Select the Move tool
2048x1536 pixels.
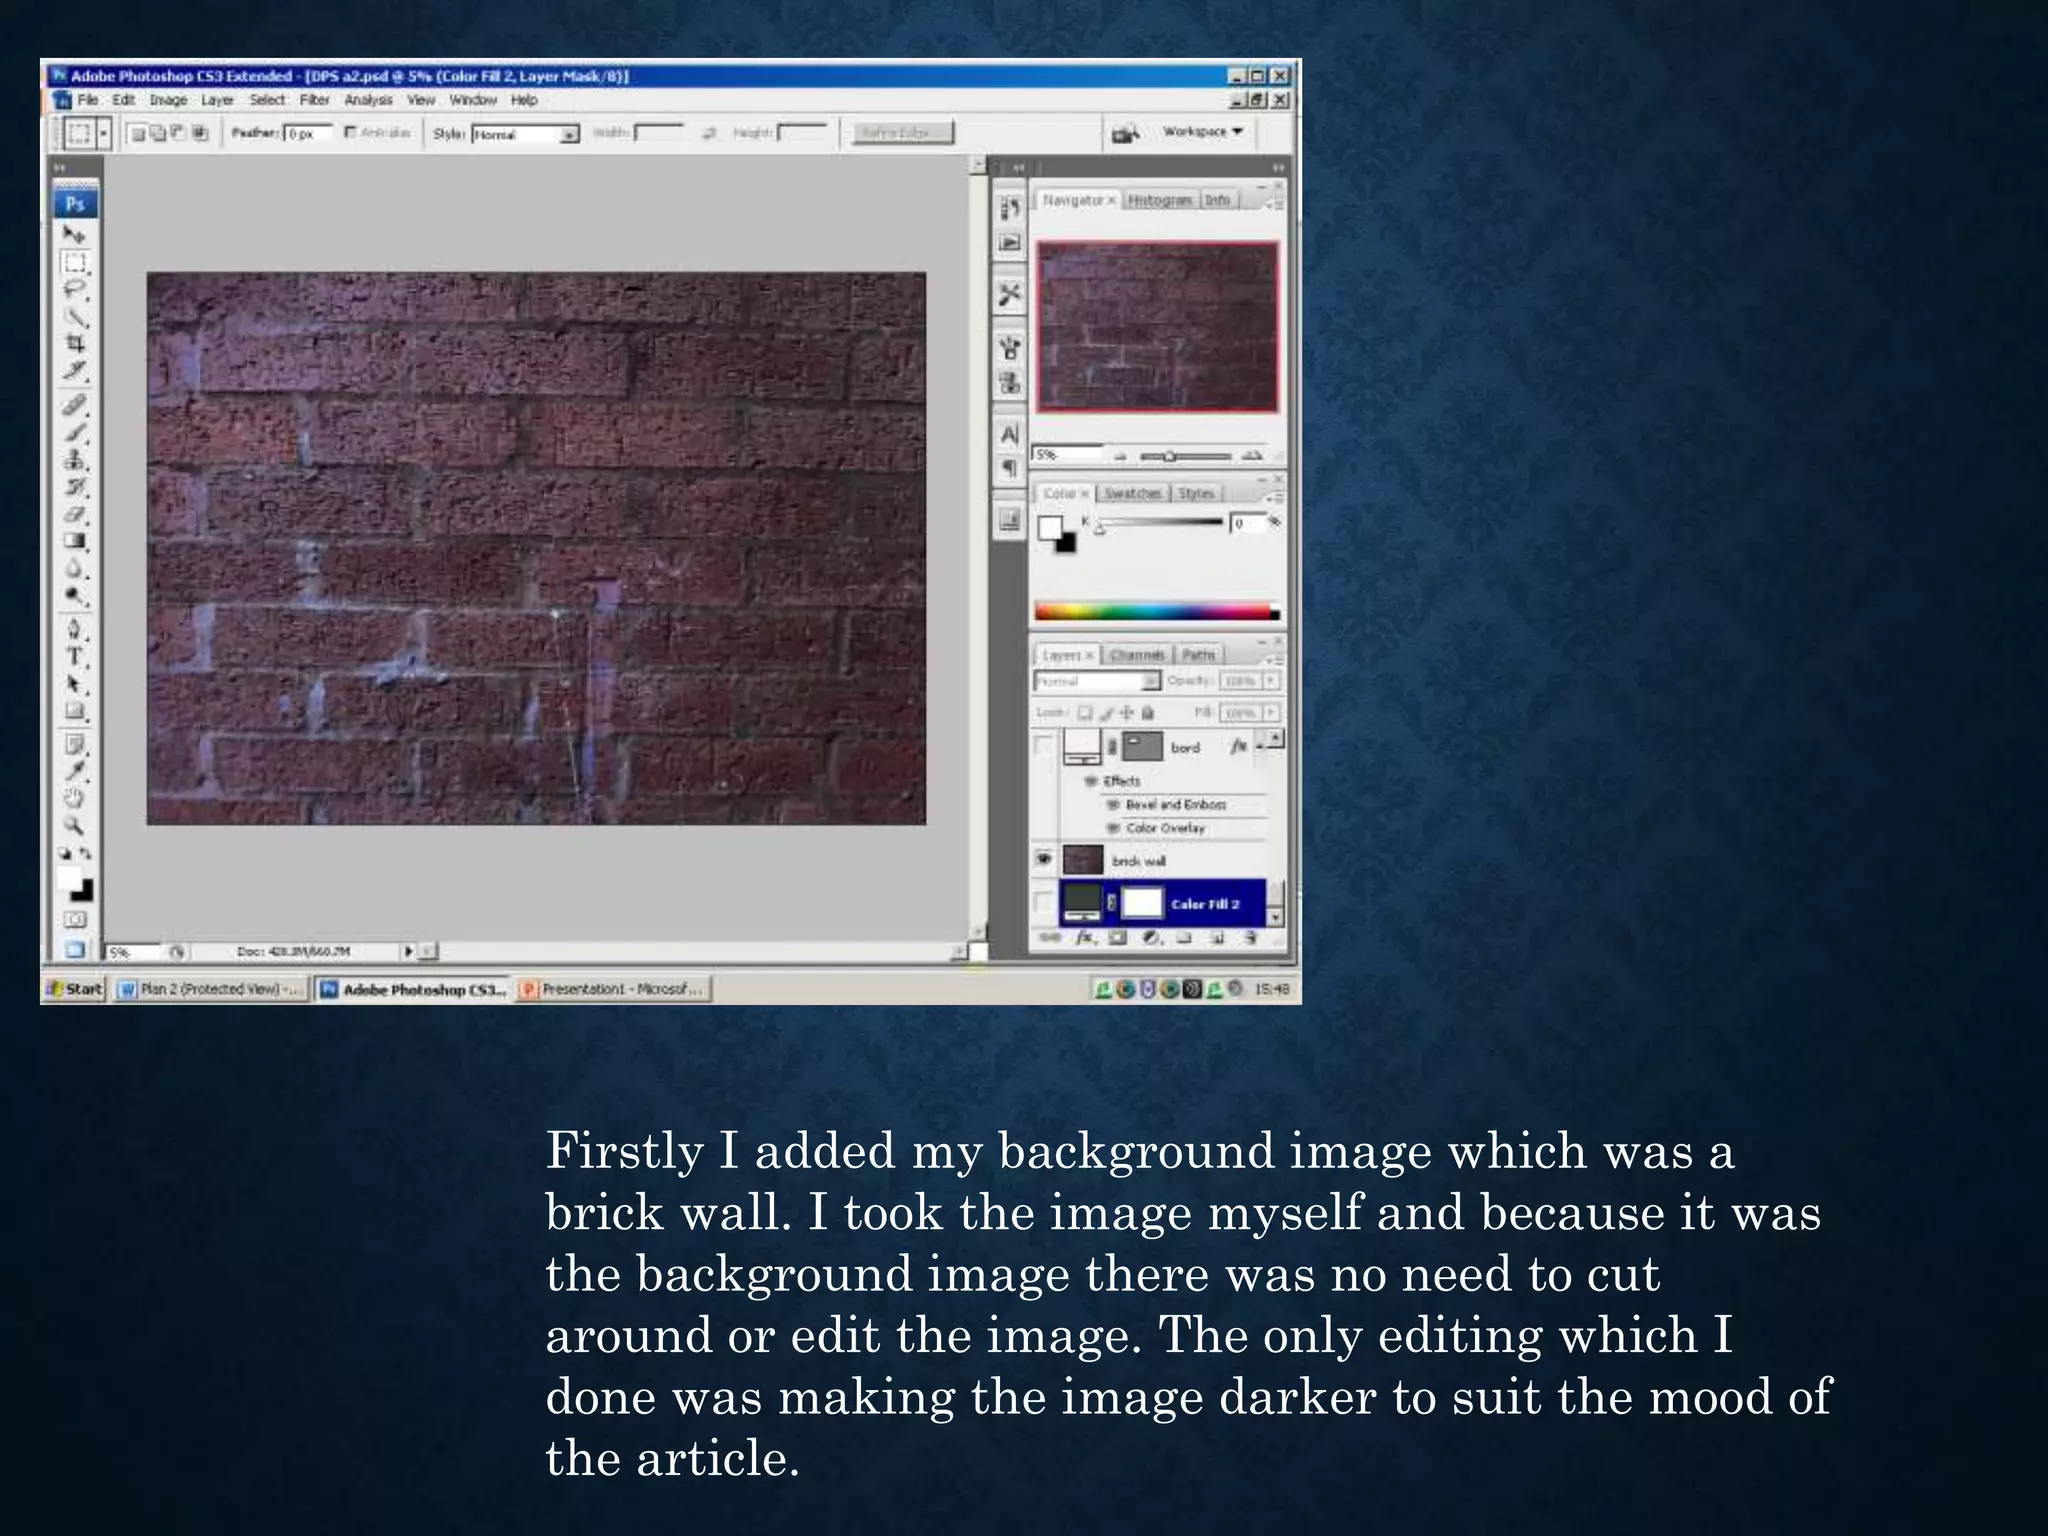click(x=75, y=234)
